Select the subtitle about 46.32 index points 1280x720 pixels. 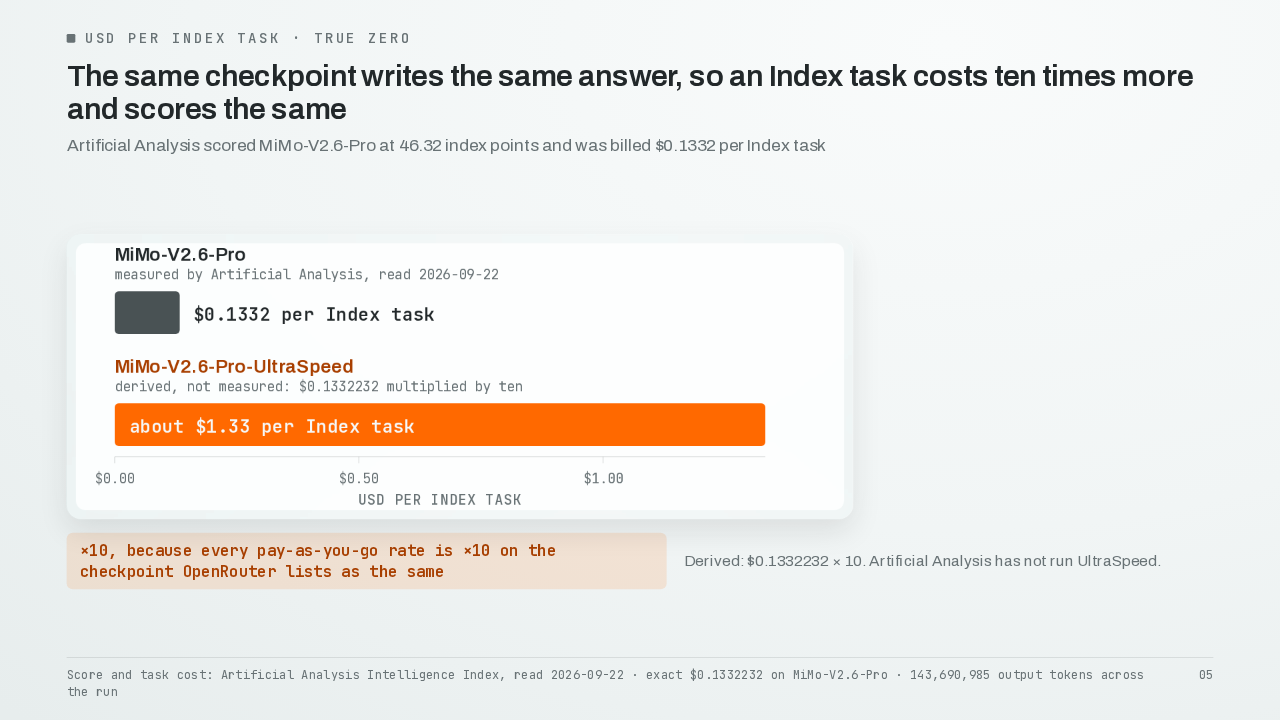tap(446, 146)
